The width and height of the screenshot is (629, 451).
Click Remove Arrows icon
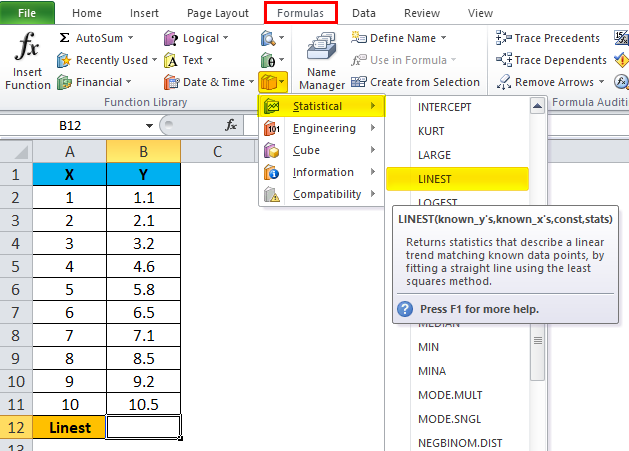503,82
